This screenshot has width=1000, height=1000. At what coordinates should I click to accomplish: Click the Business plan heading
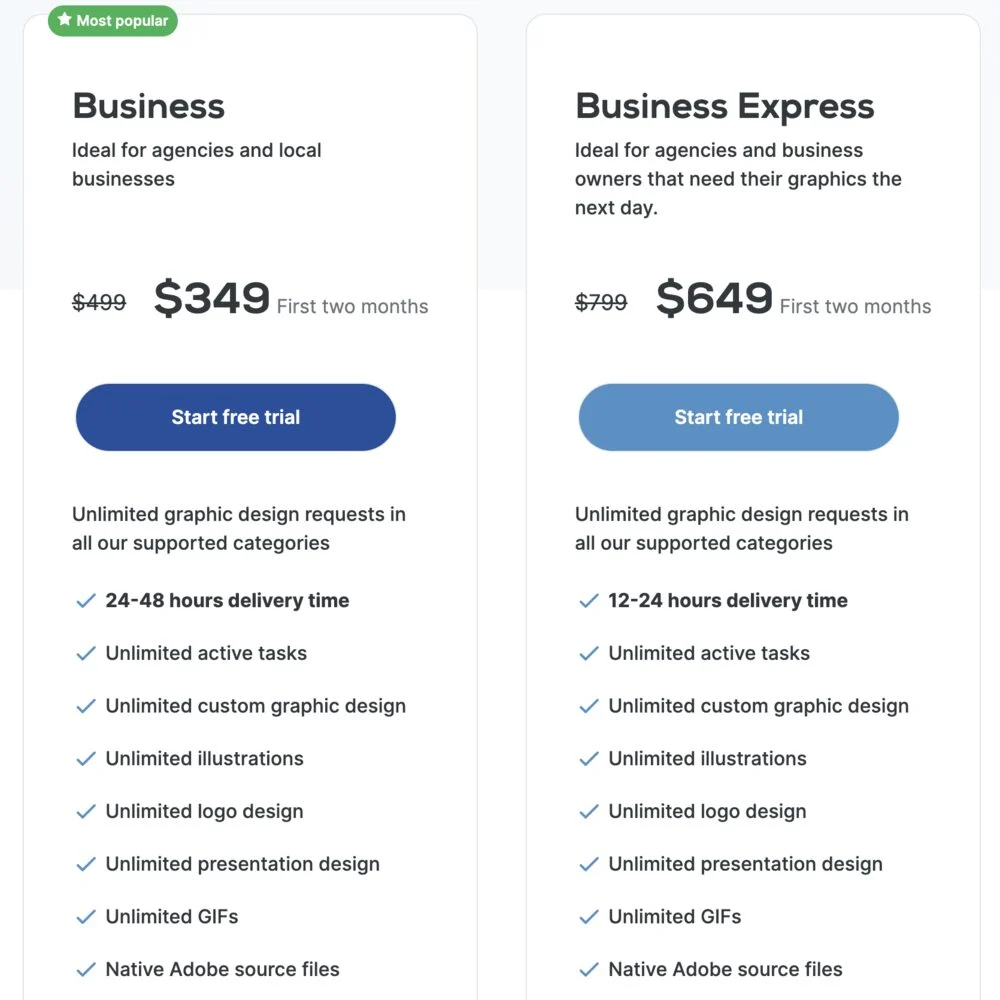(149, 106)
